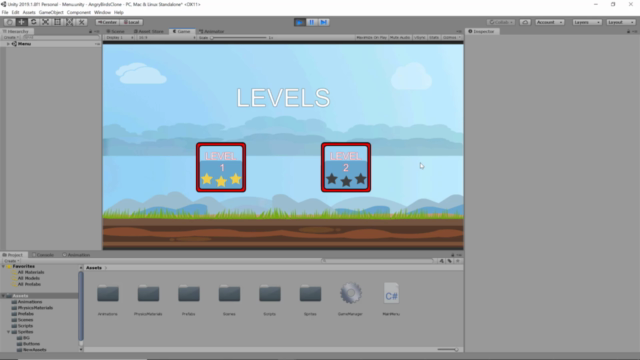The width and height of the screenshot is (640, 360).
Task: Collapse the Sprites folder in tree
Action: click(x=9, y=332)
